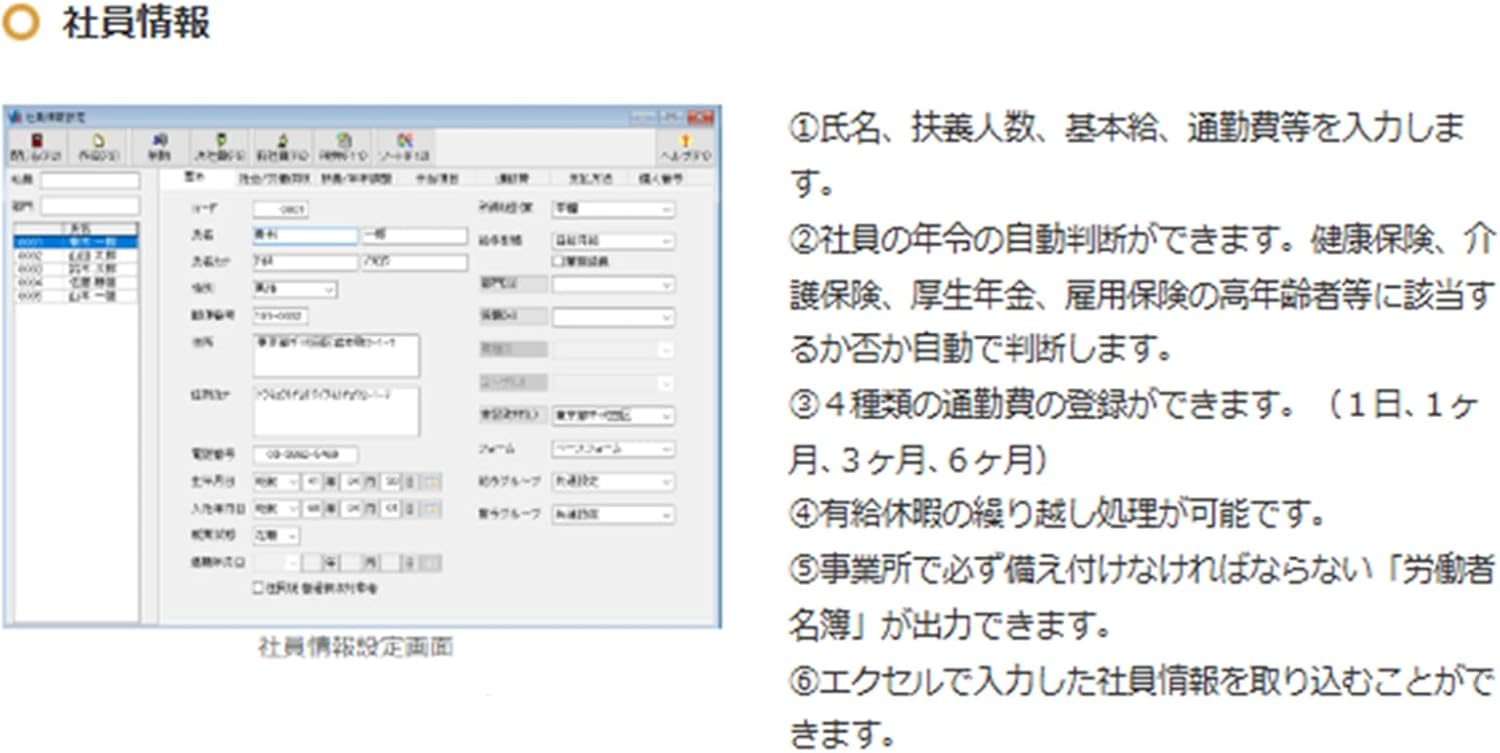Open the 就業状態 dropdown showing 在職
The width and height of the screenshot is (1500, 753).
(x=276, y=536)
